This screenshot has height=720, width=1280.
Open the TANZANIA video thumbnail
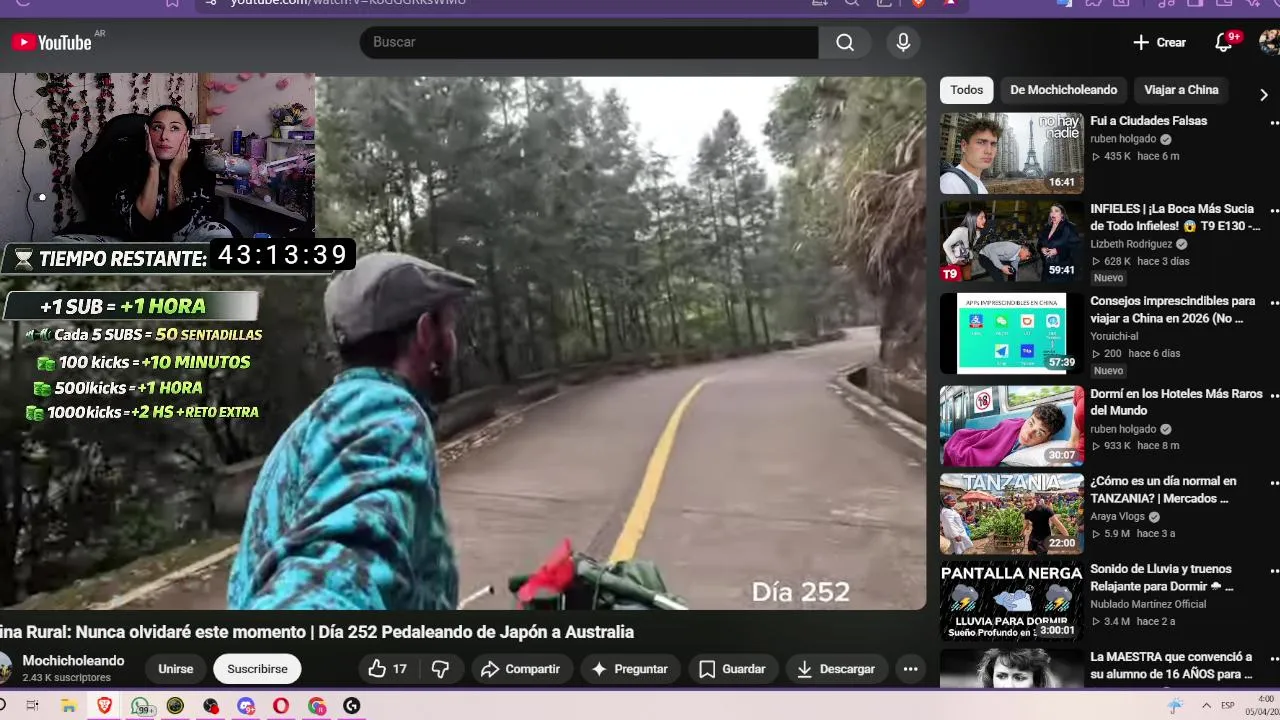click(x=1011, y=513)
